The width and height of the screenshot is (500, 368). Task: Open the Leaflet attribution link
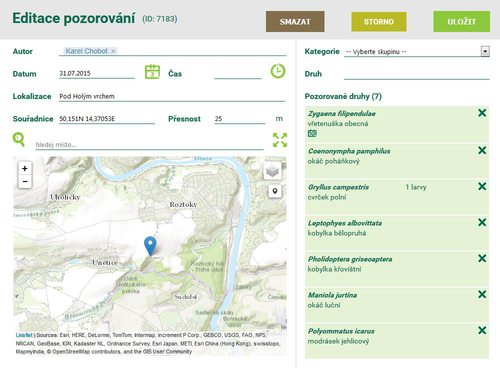[24, 335]
